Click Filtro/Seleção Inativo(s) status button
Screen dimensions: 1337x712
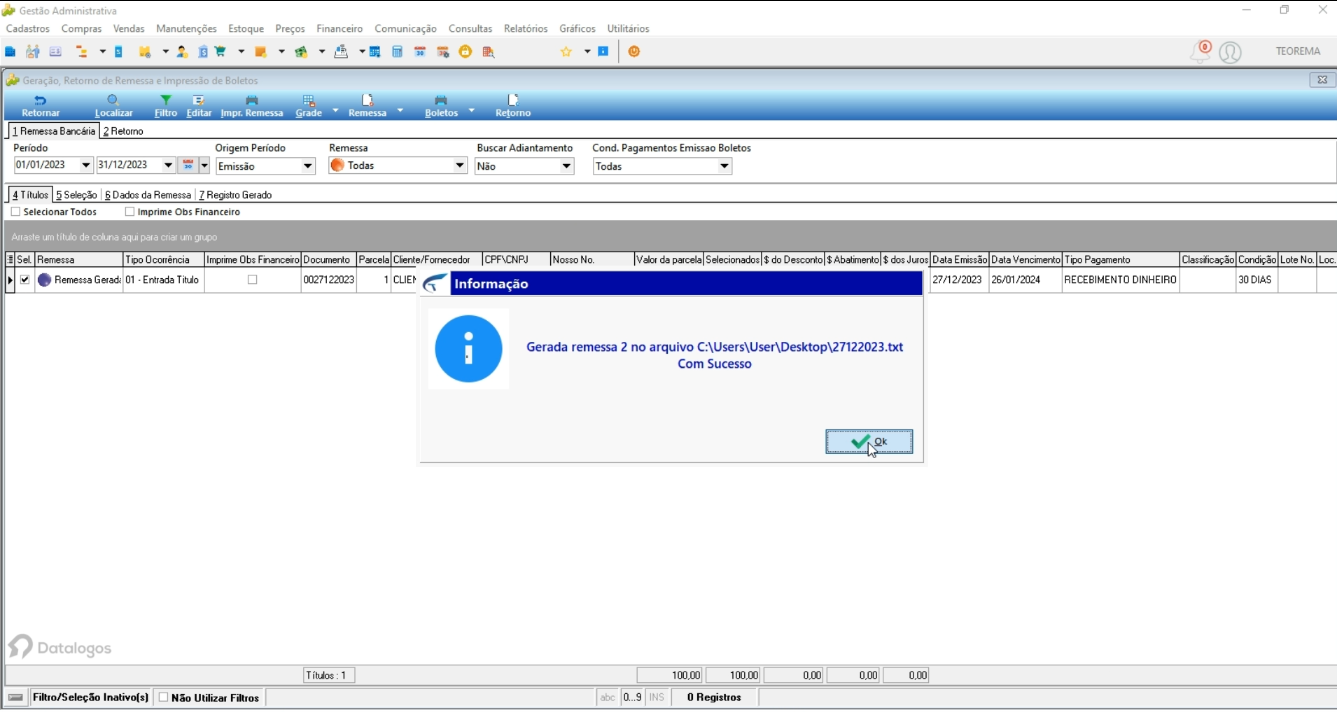click(90, 697)
